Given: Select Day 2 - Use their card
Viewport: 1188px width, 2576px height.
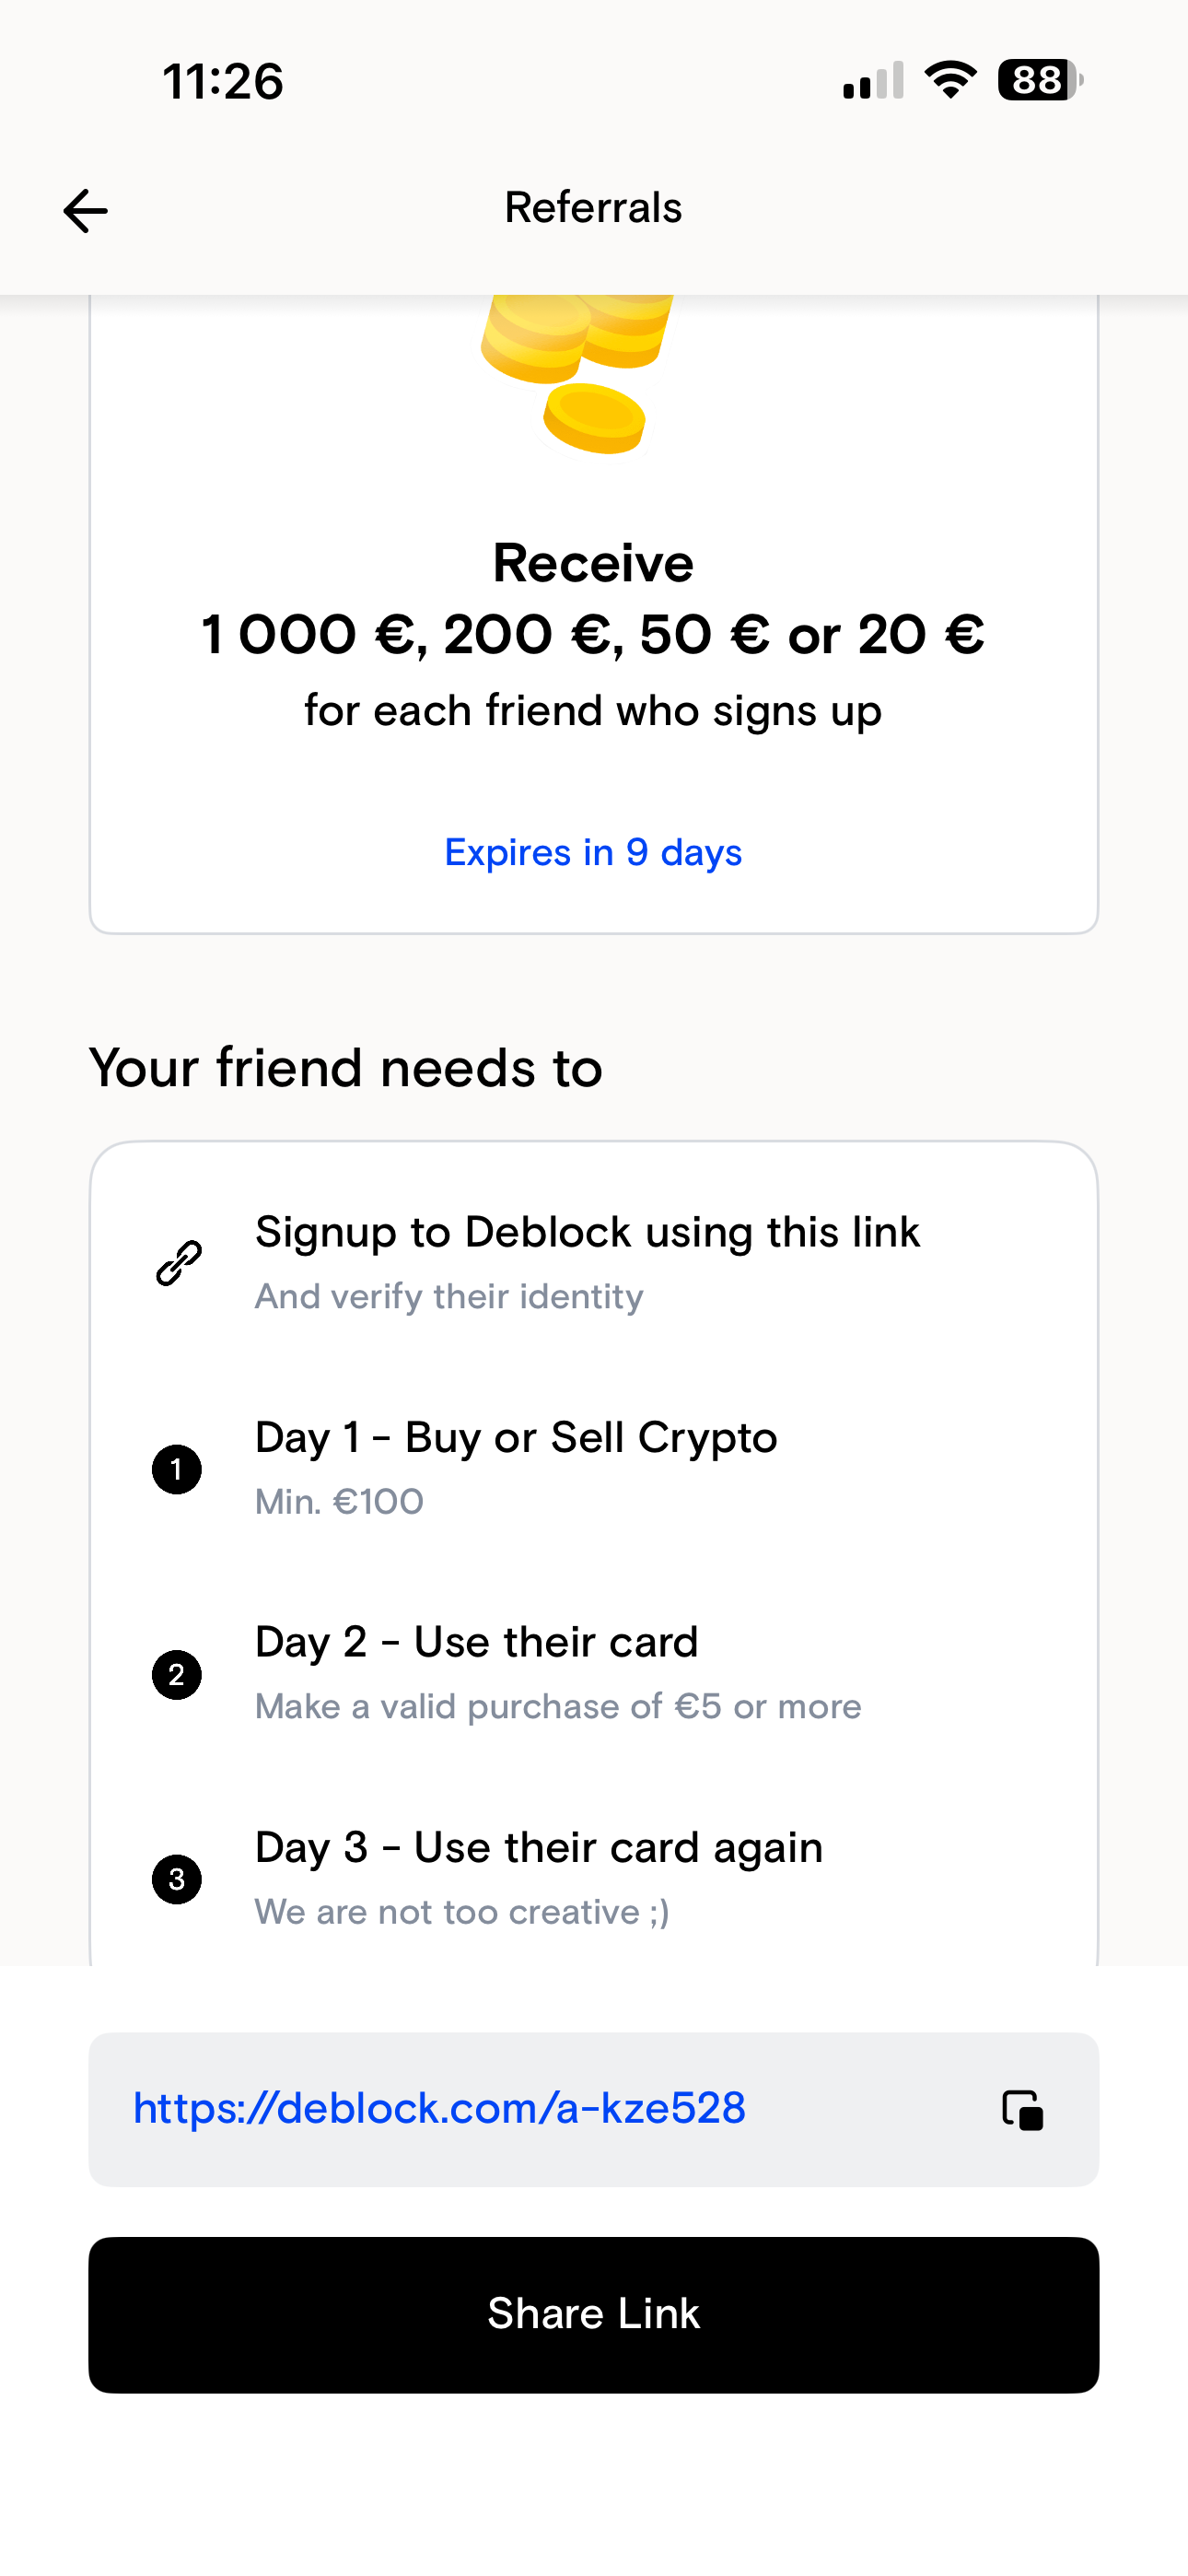Looking at the screenshot, I should [476, 1642].
